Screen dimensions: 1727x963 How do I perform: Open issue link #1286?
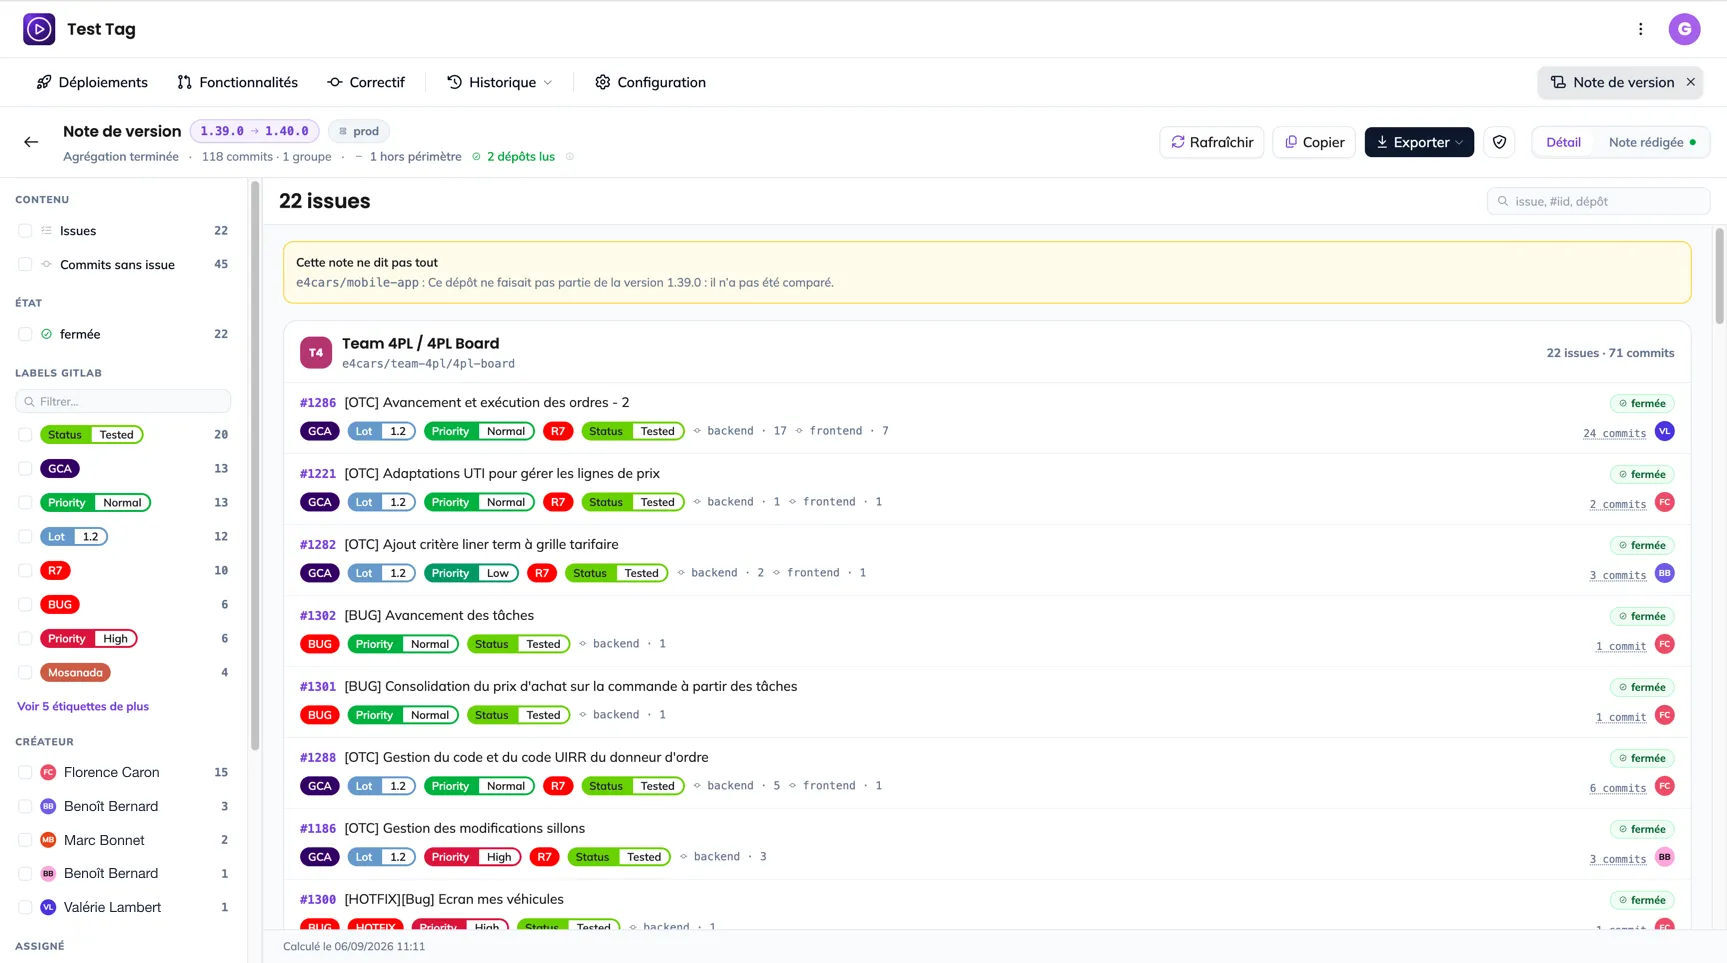318,403
